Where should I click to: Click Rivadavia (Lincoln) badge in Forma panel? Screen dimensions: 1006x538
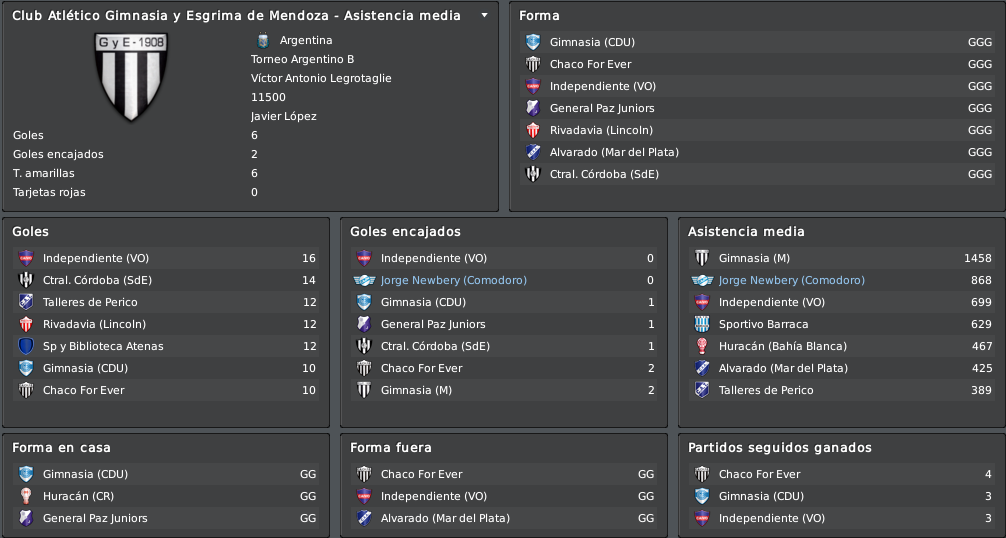(533, 130)
